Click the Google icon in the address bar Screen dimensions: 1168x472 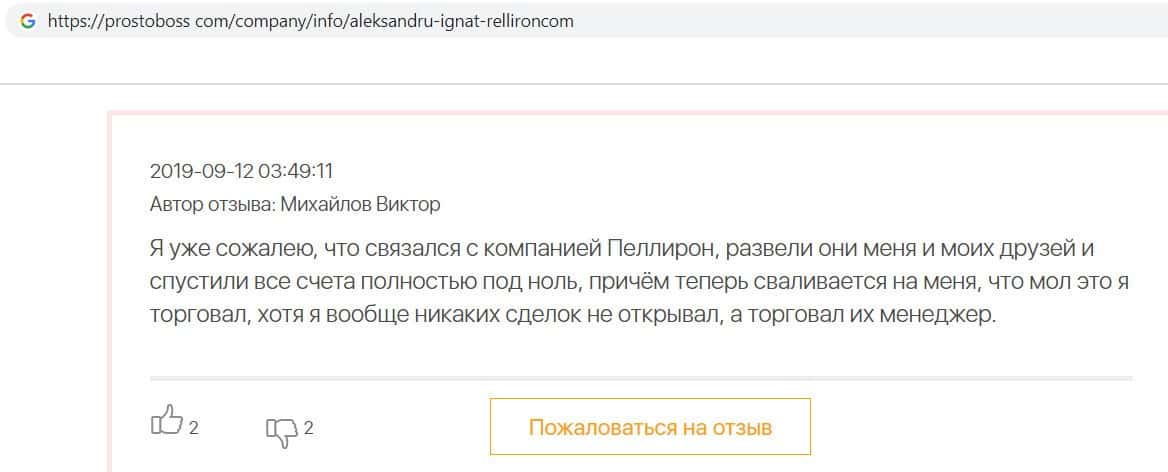click(28, 21)
